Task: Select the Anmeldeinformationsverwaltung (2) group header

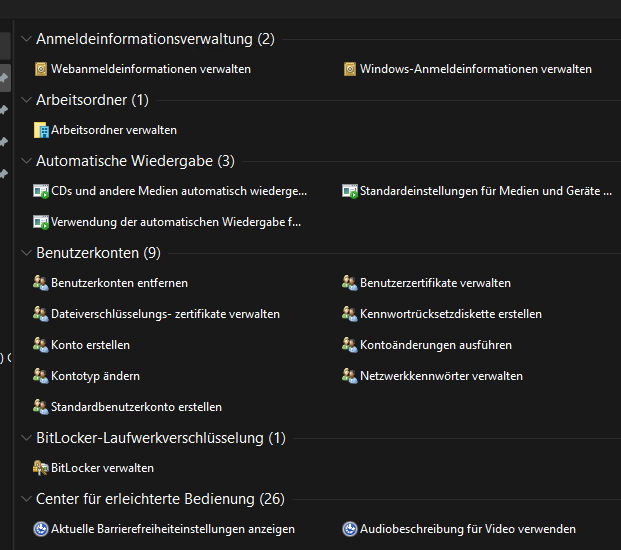Action: click(x=155, y=39)
